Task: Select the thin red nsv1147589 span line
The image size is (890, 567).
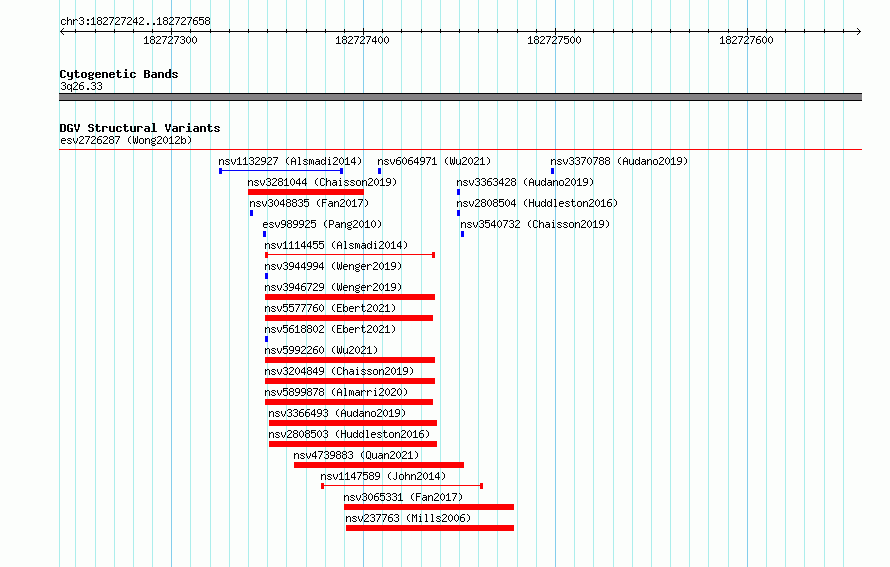Action: click(x=402, y=486)
